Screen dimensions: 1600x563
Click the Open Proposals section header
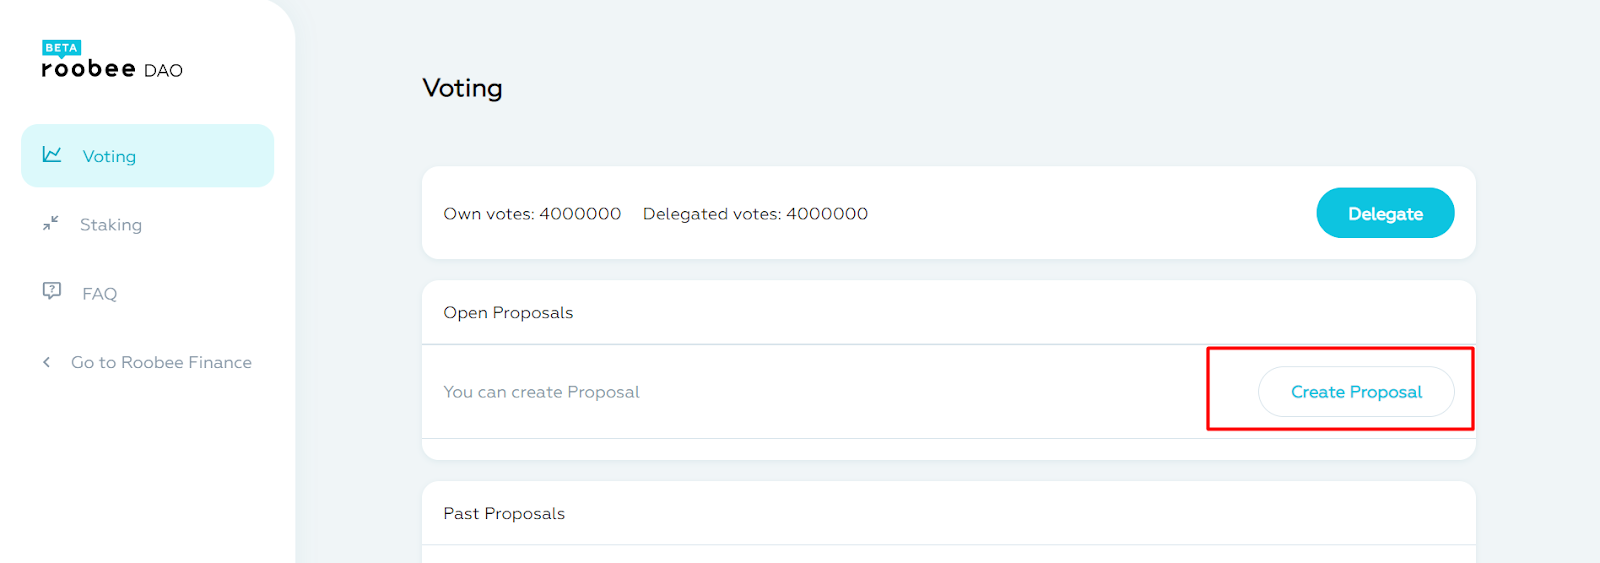point(508,313)
